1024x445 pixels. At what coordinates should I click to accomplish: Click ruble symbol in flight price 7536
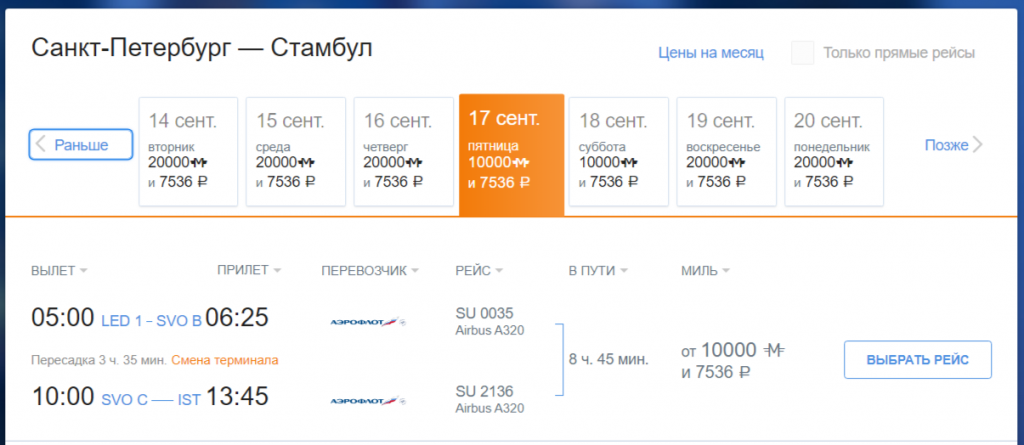tap(744, 373)
